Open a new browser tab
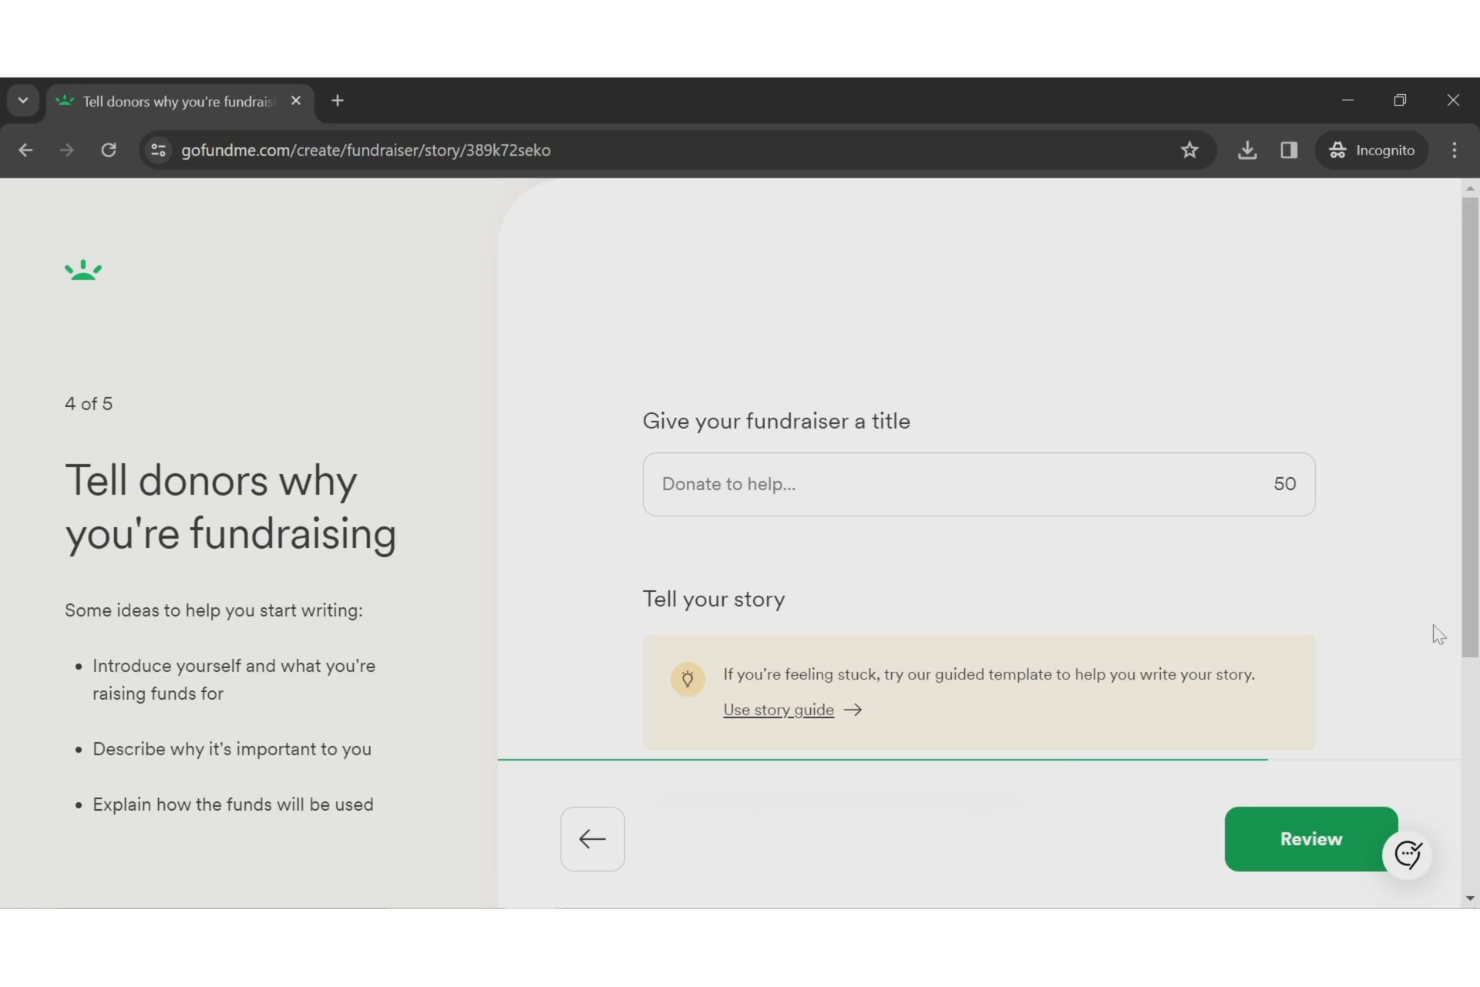 [x=338, y=100]
